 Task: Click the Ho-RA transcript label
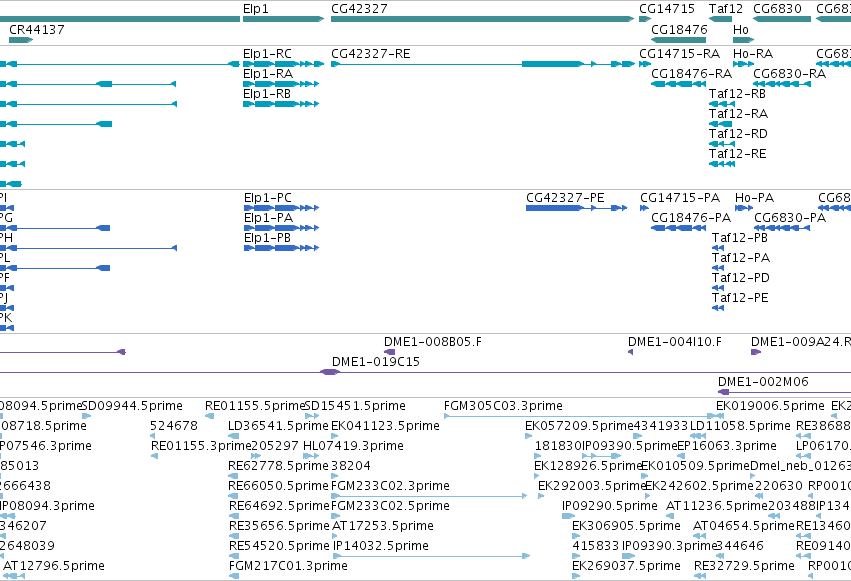pyautogui.click(x=753, y=54)
